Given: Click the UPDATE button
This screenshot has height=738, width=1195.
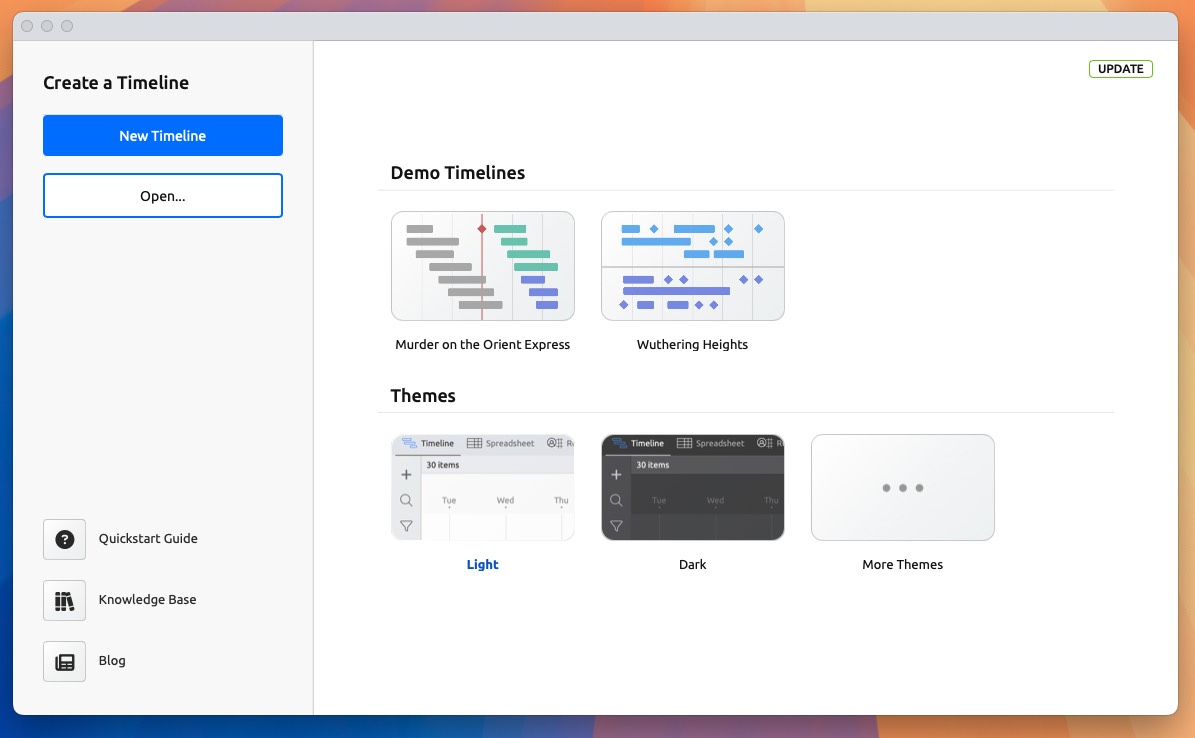Looking at the screenshot, I should (x=1120, y=68).
